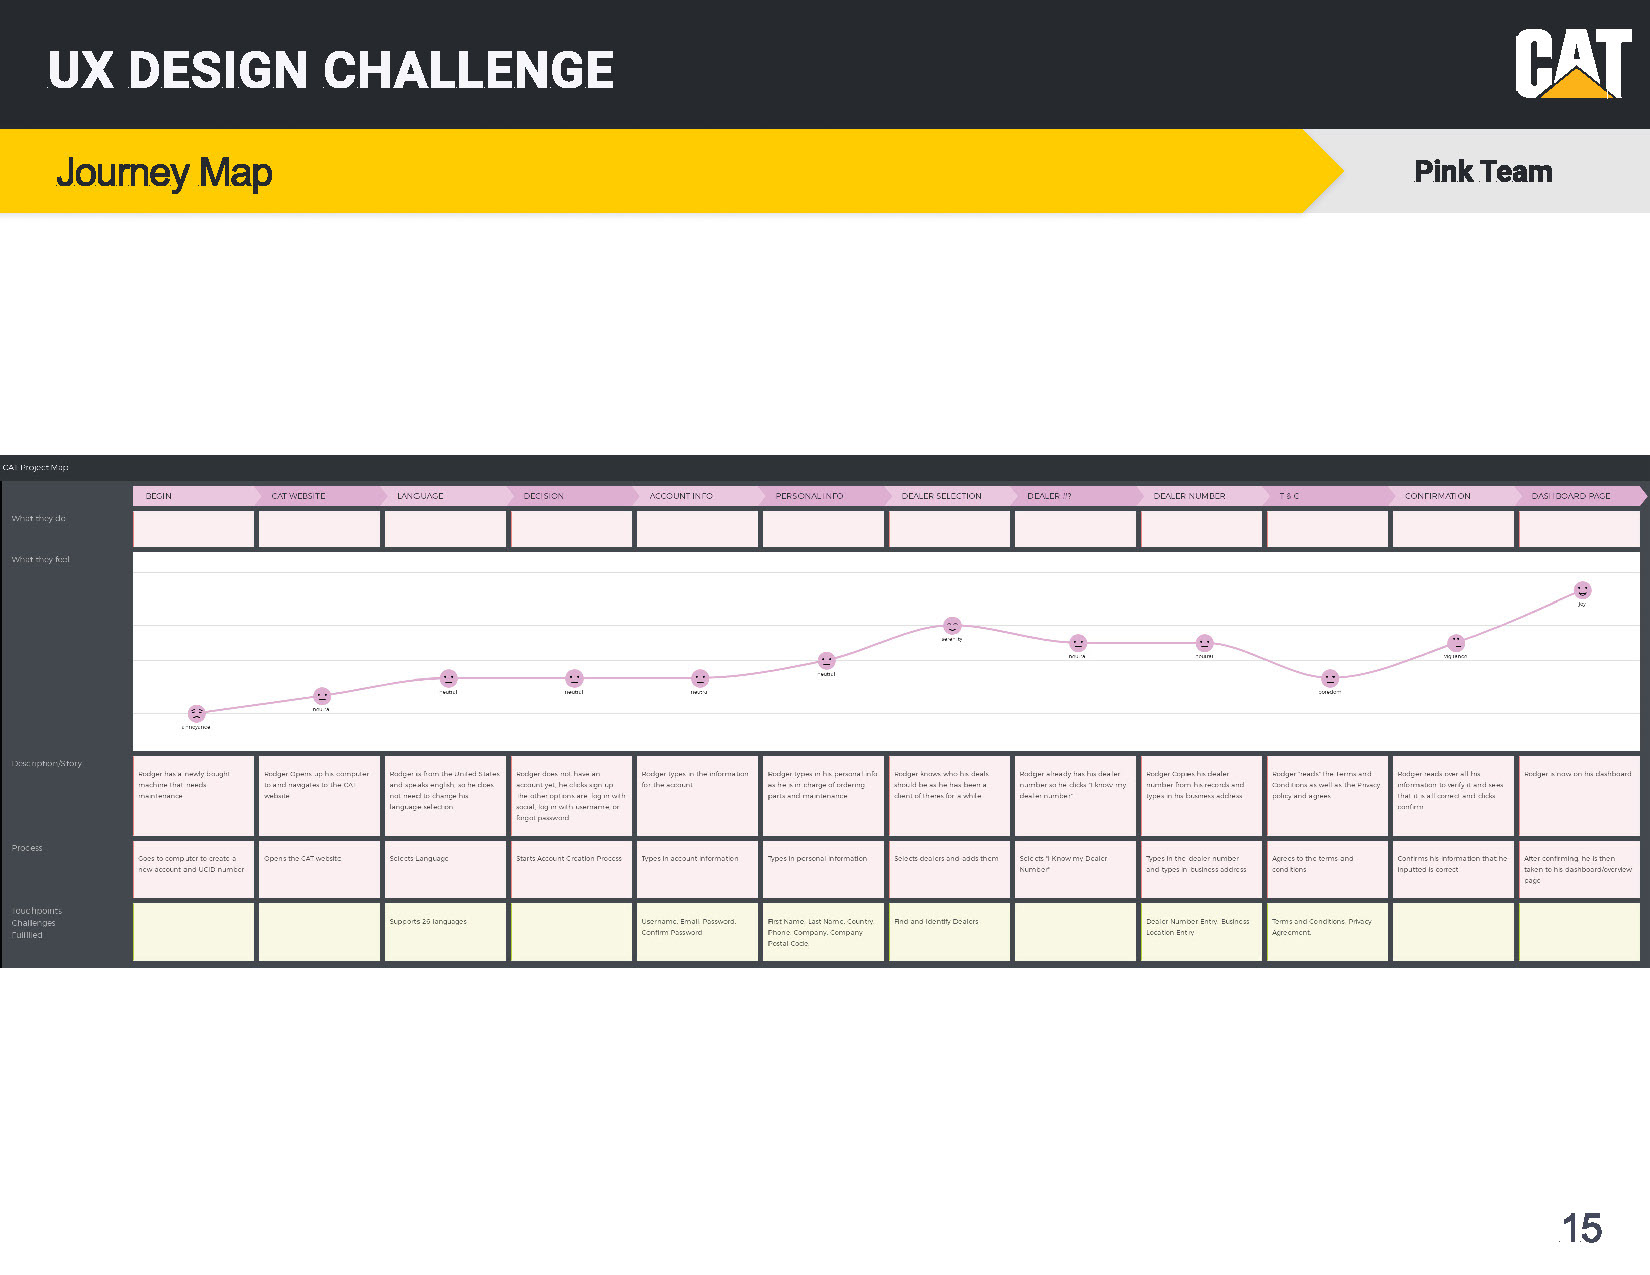The width and height of the screenshot is (1650, 1275).
Task: Click empty 'What they do' cell under DECISION
Action: click(x=571, y=529)
